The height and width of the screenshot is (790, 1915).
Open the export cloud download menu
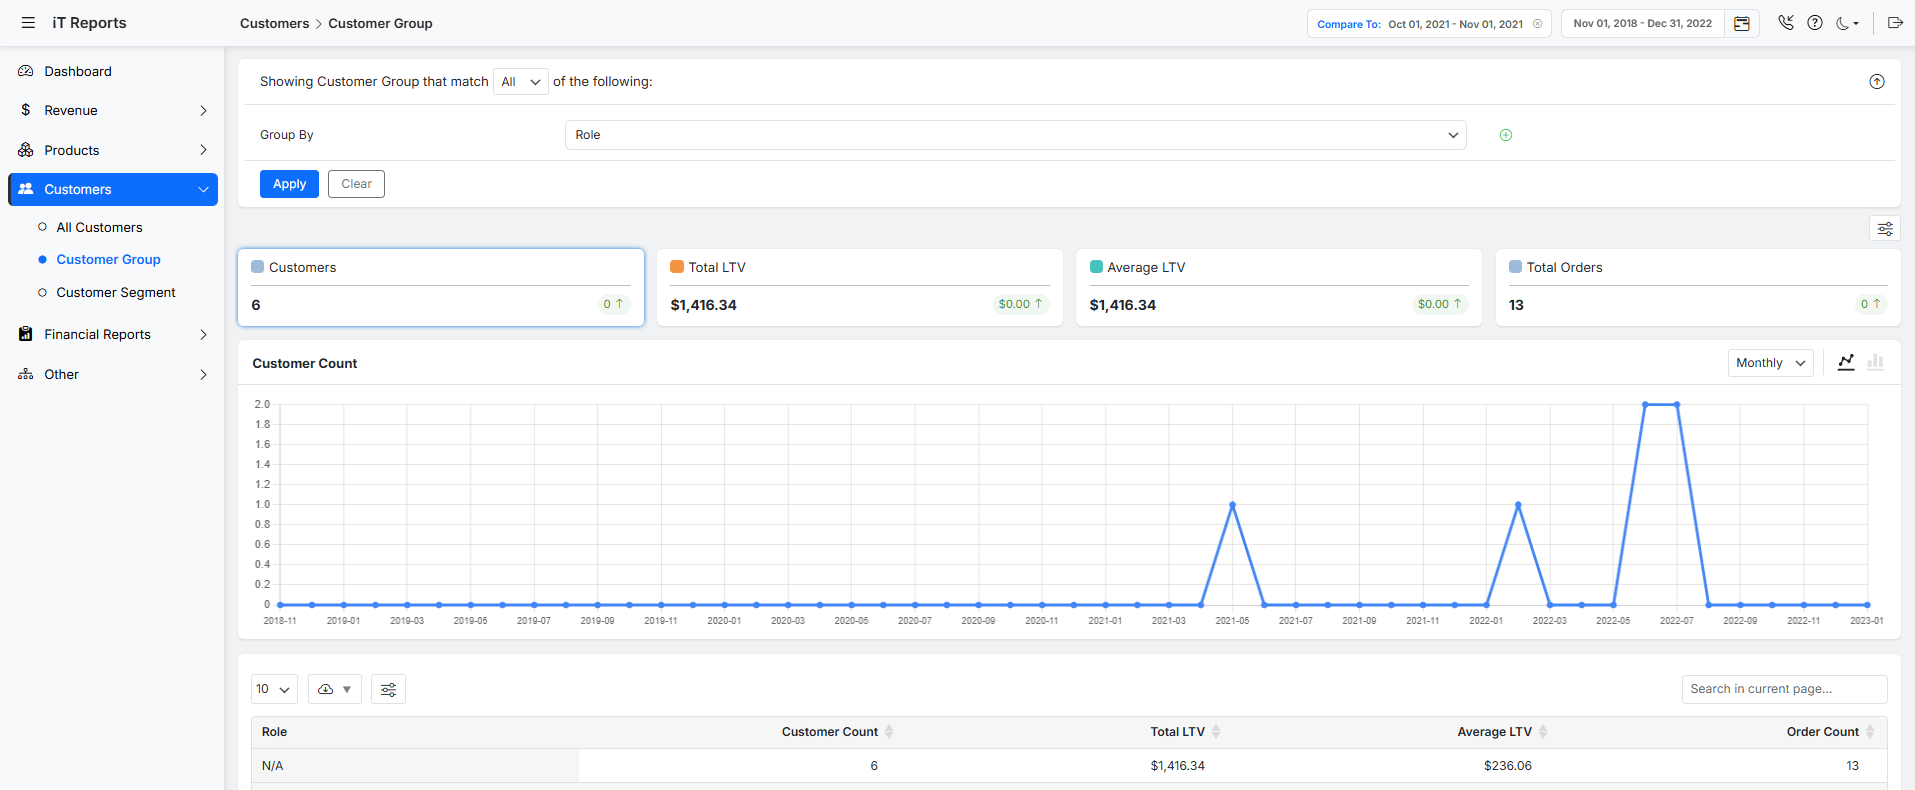pyautogui.click(x=334, y=689)
